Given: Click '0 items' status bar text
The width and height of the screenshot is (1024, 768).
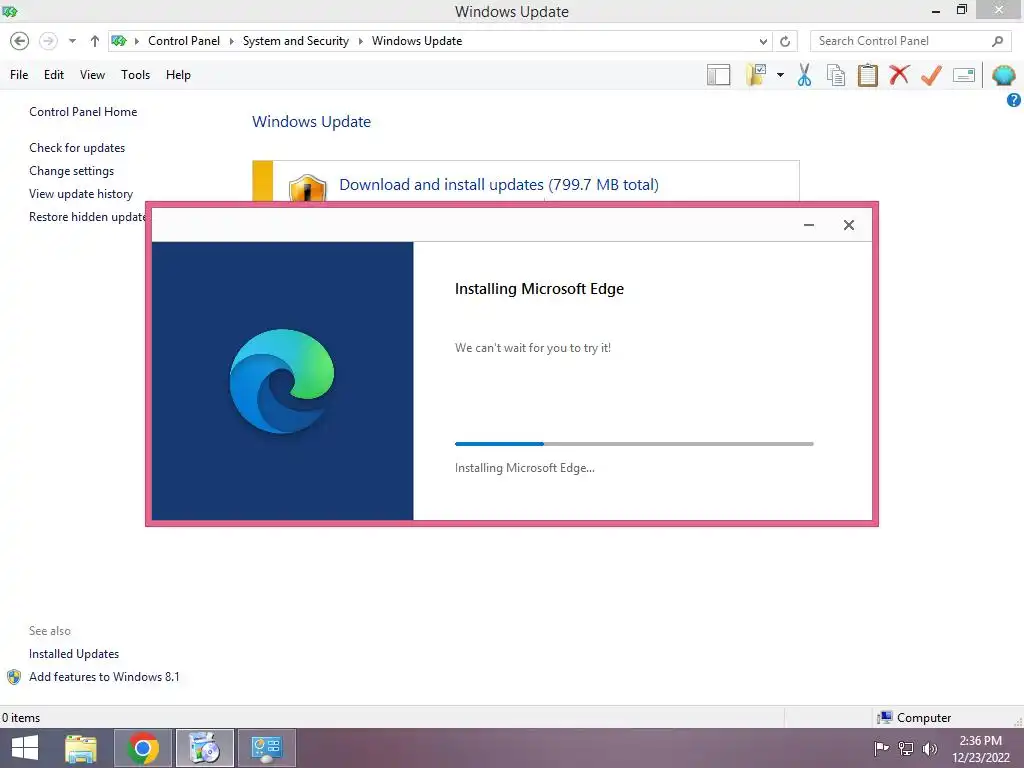Looking at the screenshot, I should point(21,718).
